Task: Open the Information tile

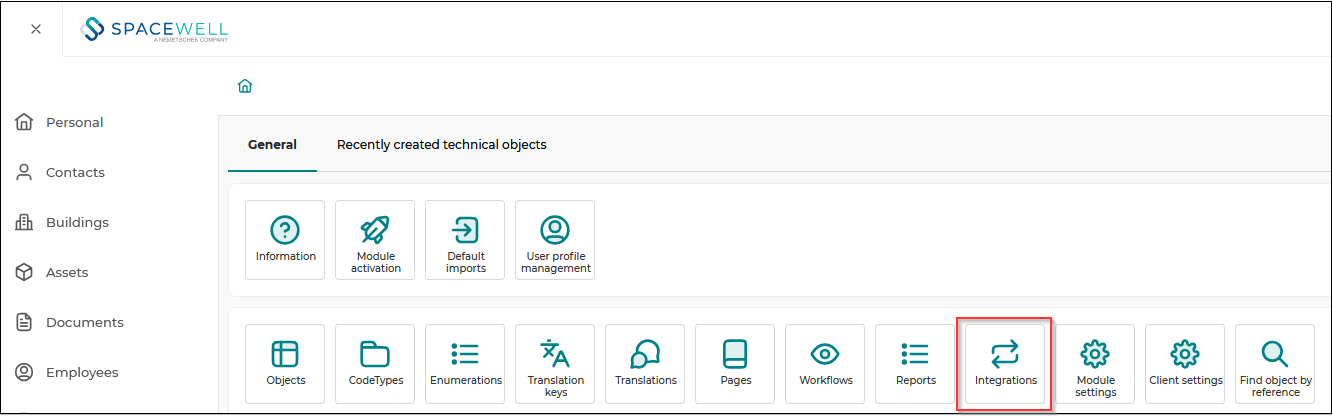Action: pyautogui.click(x=285, y=240)
